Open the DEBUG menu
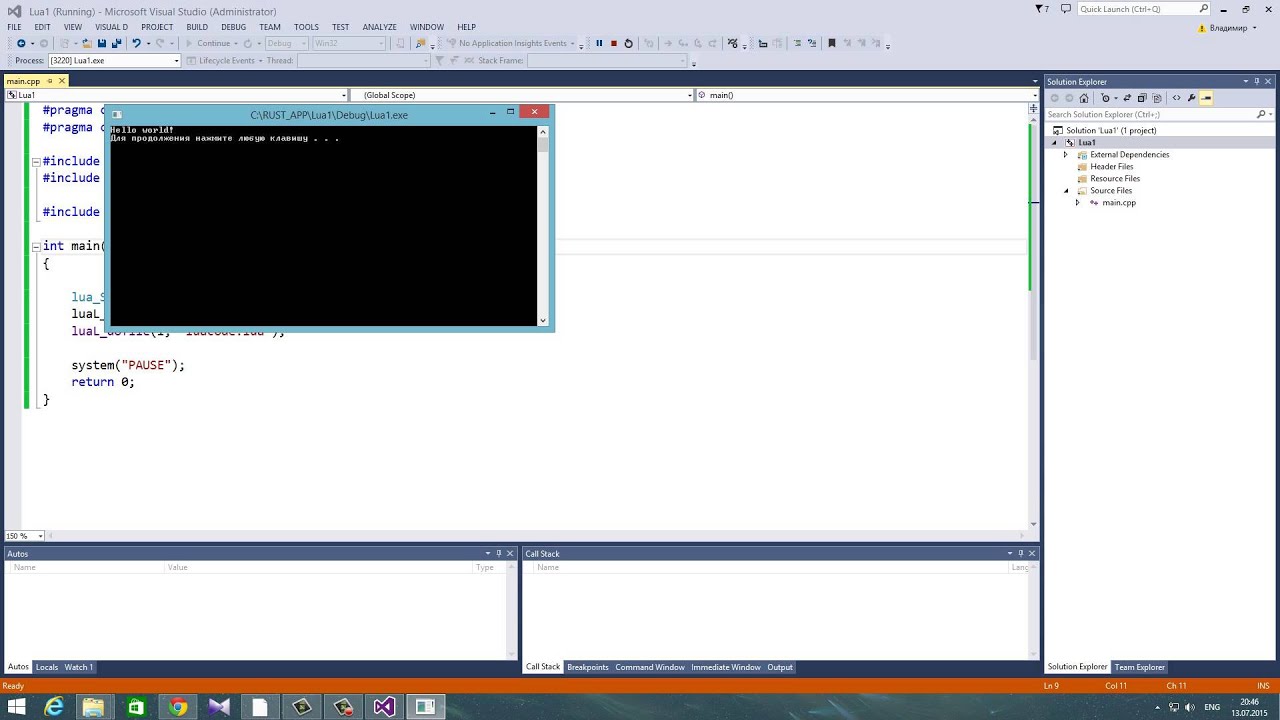Screen dimensions: 1280x720 234,27
